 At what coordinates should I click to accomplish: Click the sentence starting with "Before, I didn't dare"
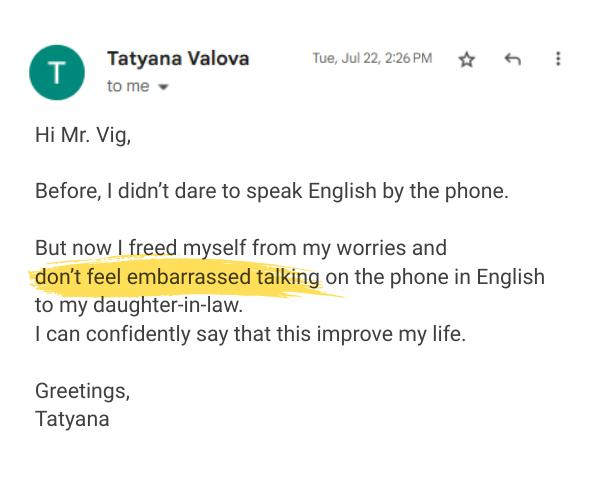pyautogui.click(x=271, y=191)
